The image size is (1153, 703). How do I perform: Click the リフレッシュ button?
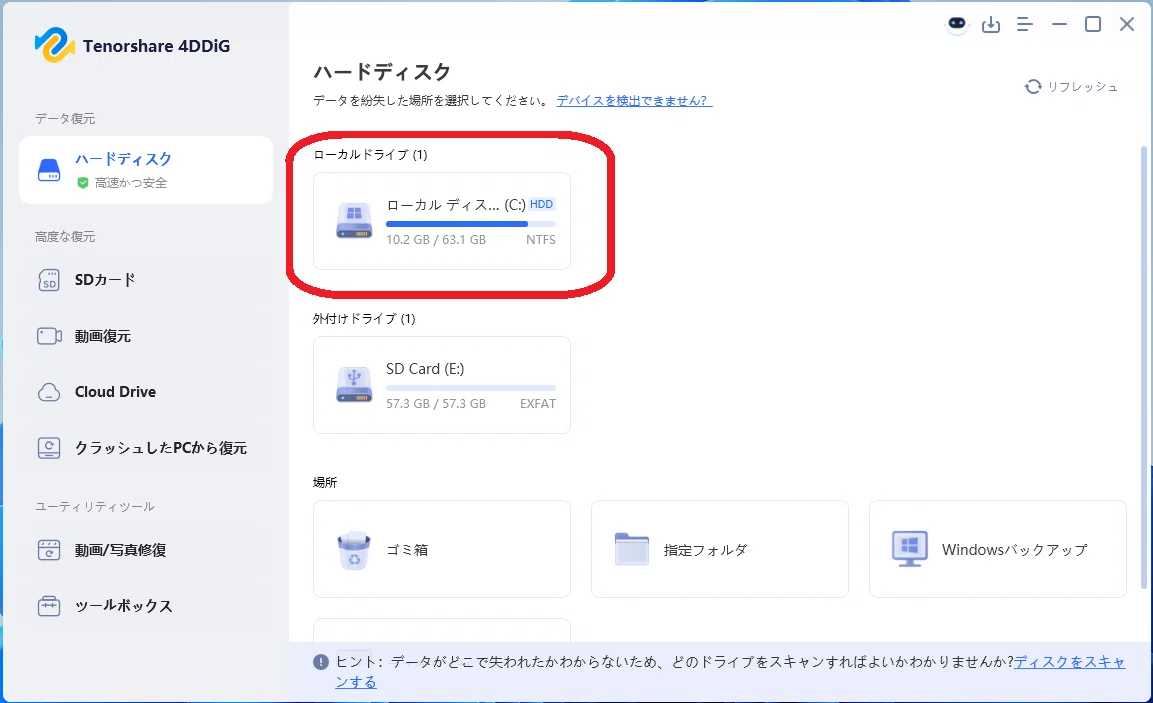1071,87
